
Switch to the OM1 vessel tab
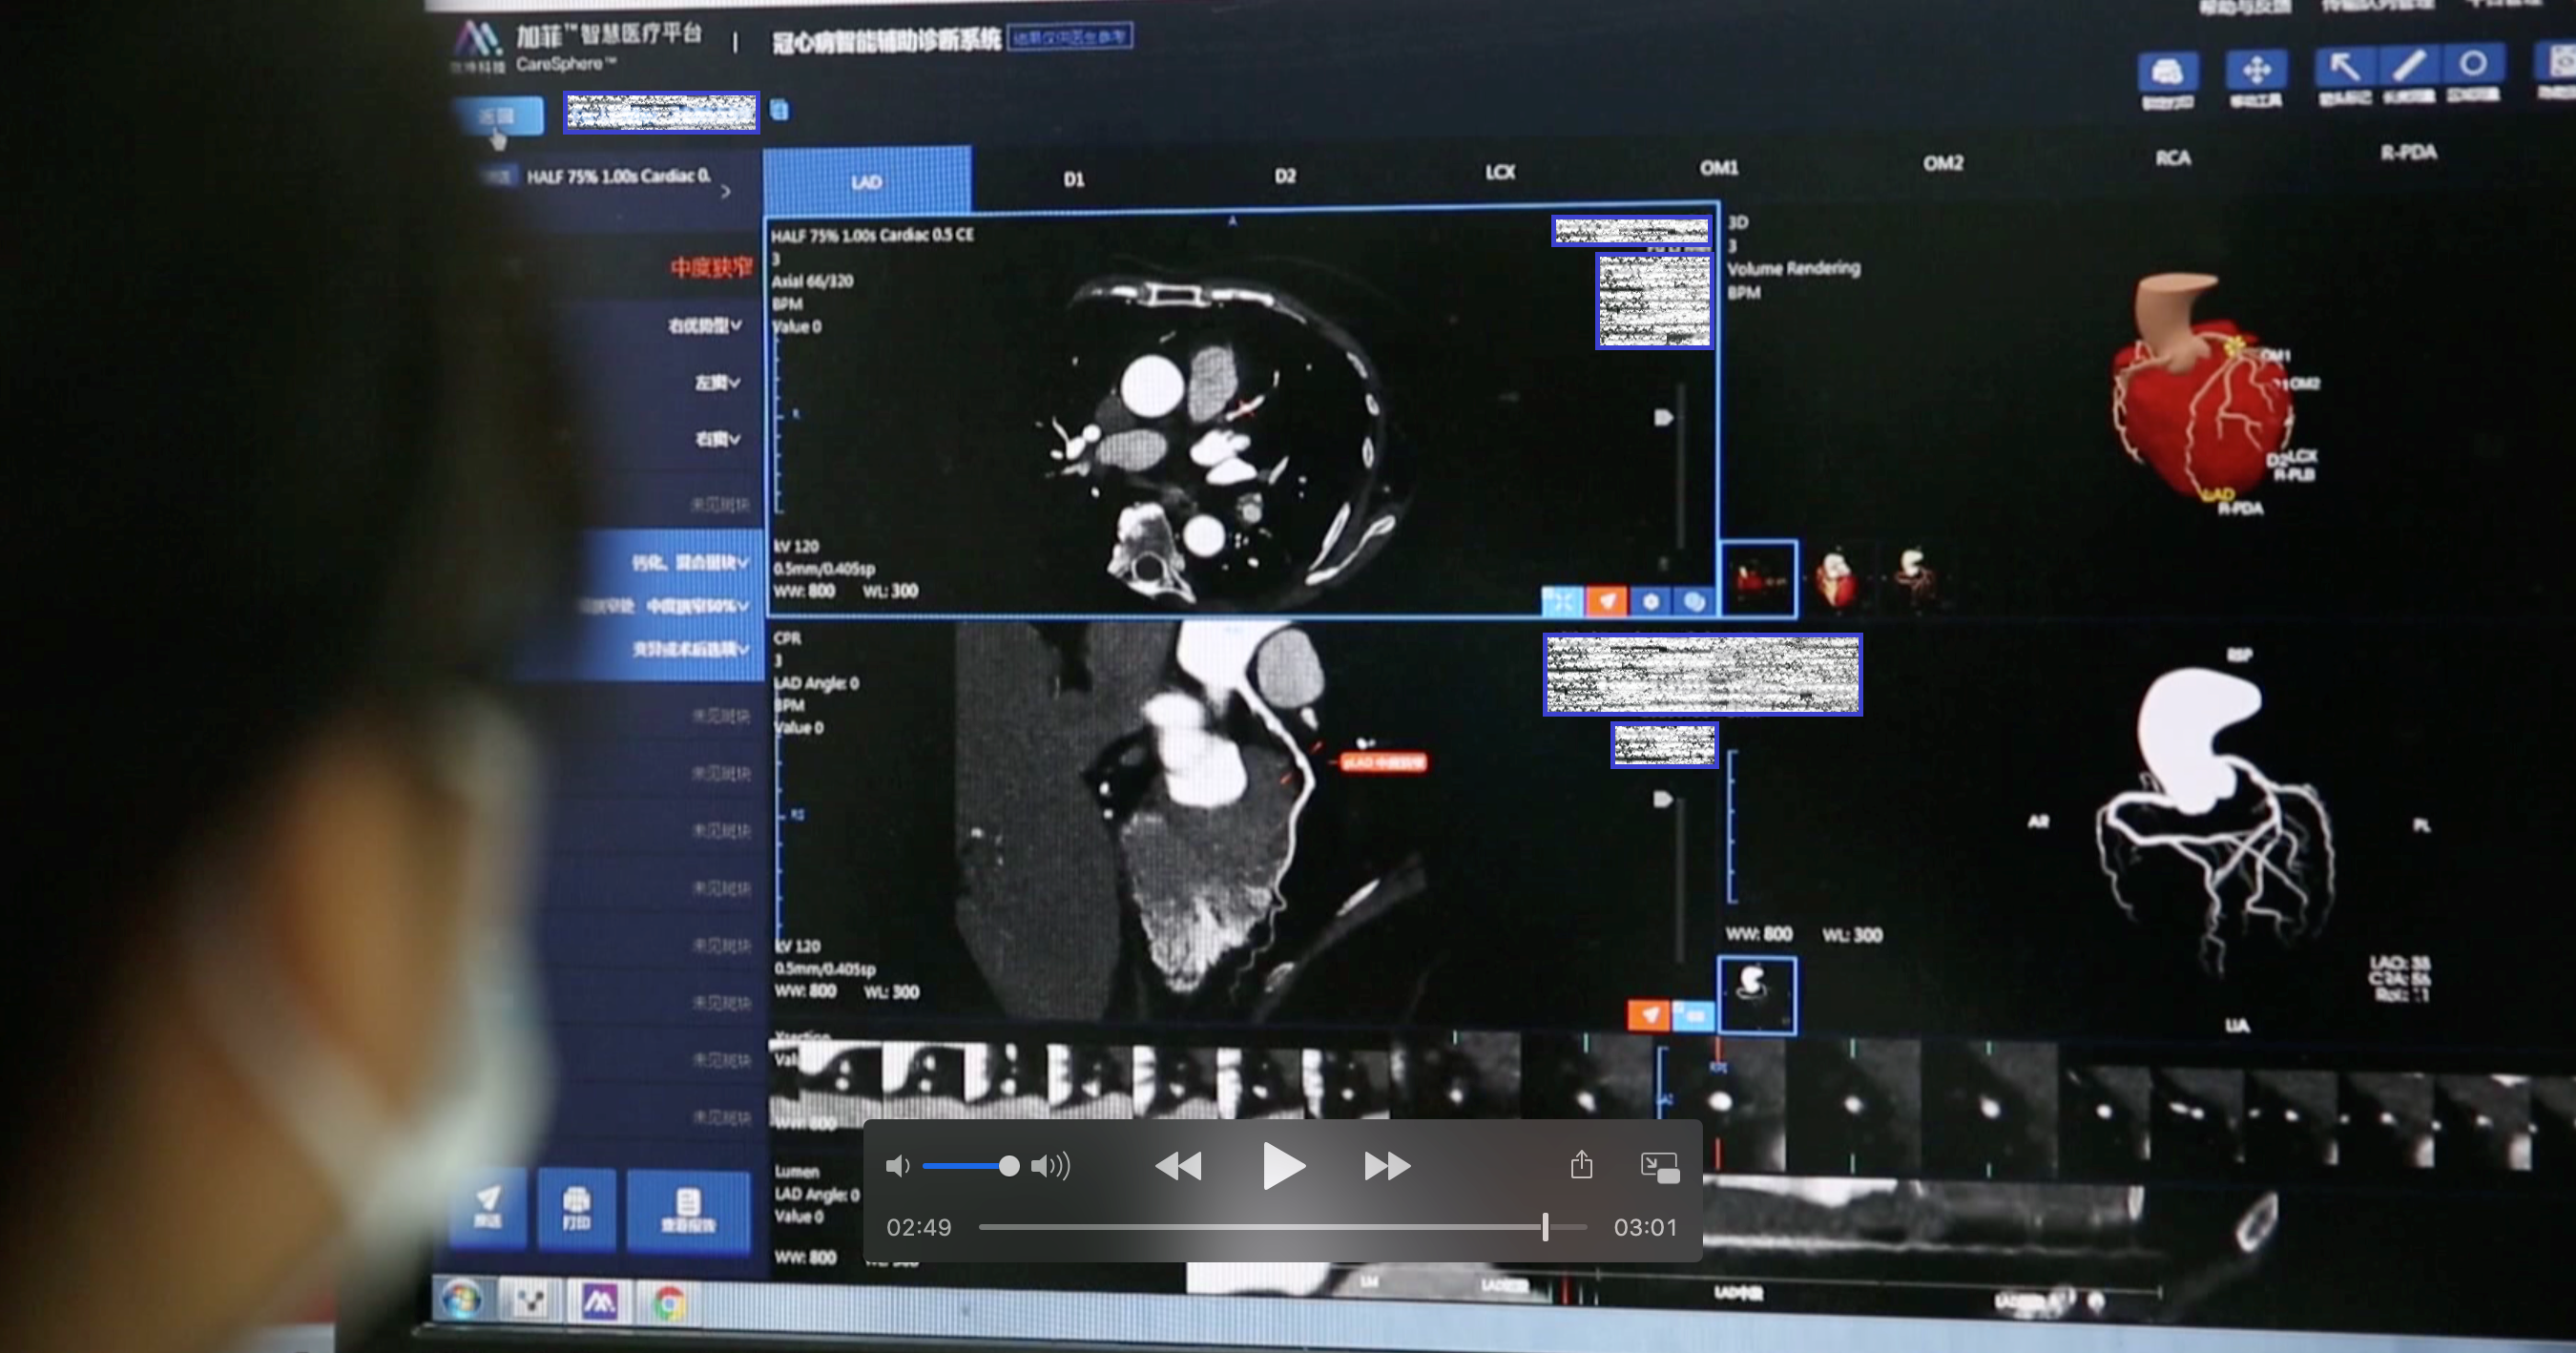tap(1718, 168)
